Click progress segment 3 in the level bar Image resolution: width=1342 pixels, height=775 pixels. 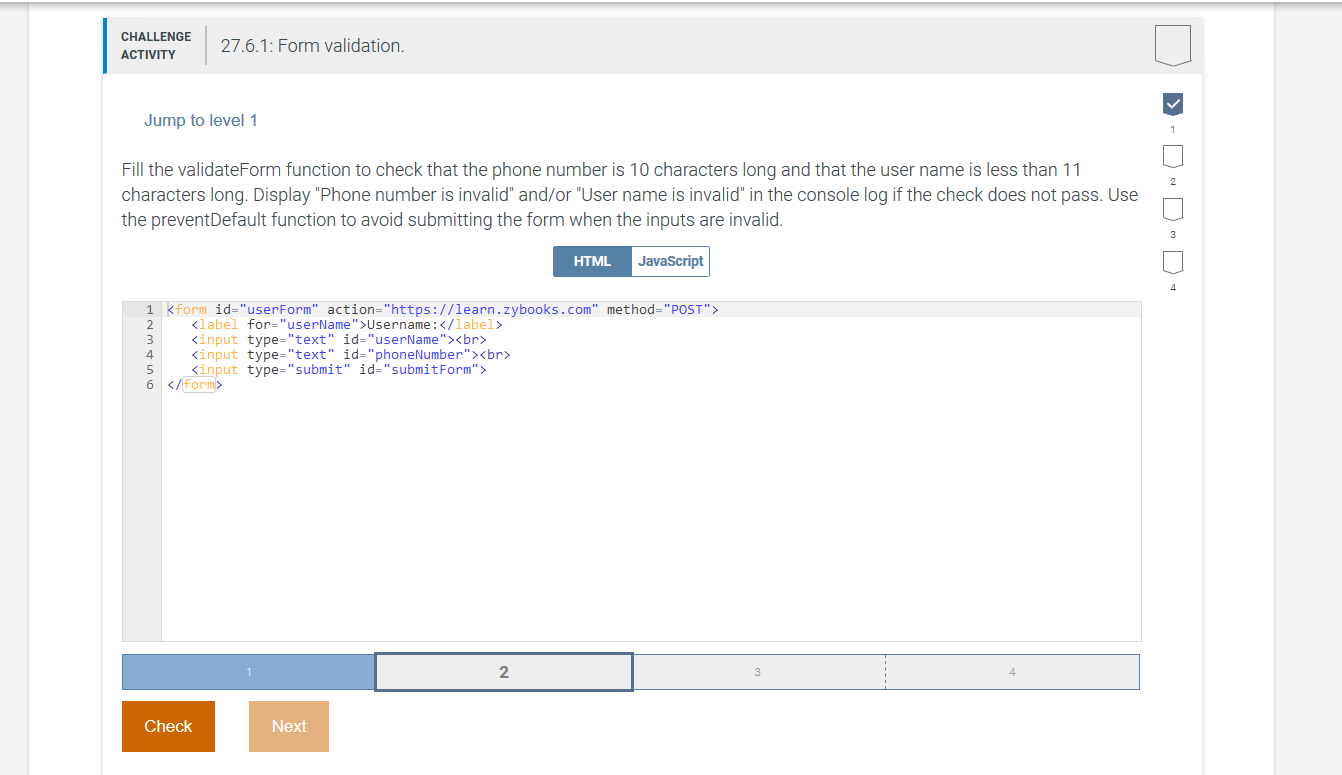pyautogui.click(x=758, y=672)
